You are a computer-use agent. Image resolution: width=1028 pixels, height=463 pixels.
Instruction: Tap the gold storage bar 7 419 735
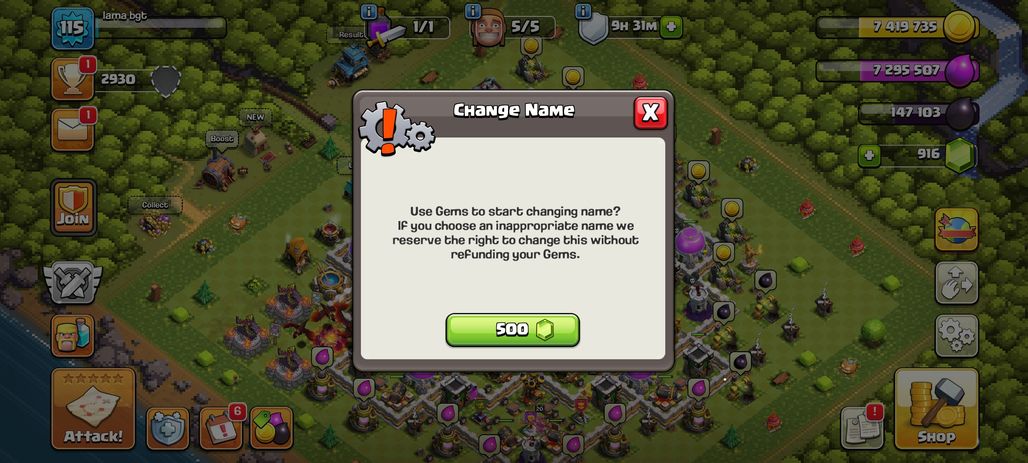pos(898,28)
